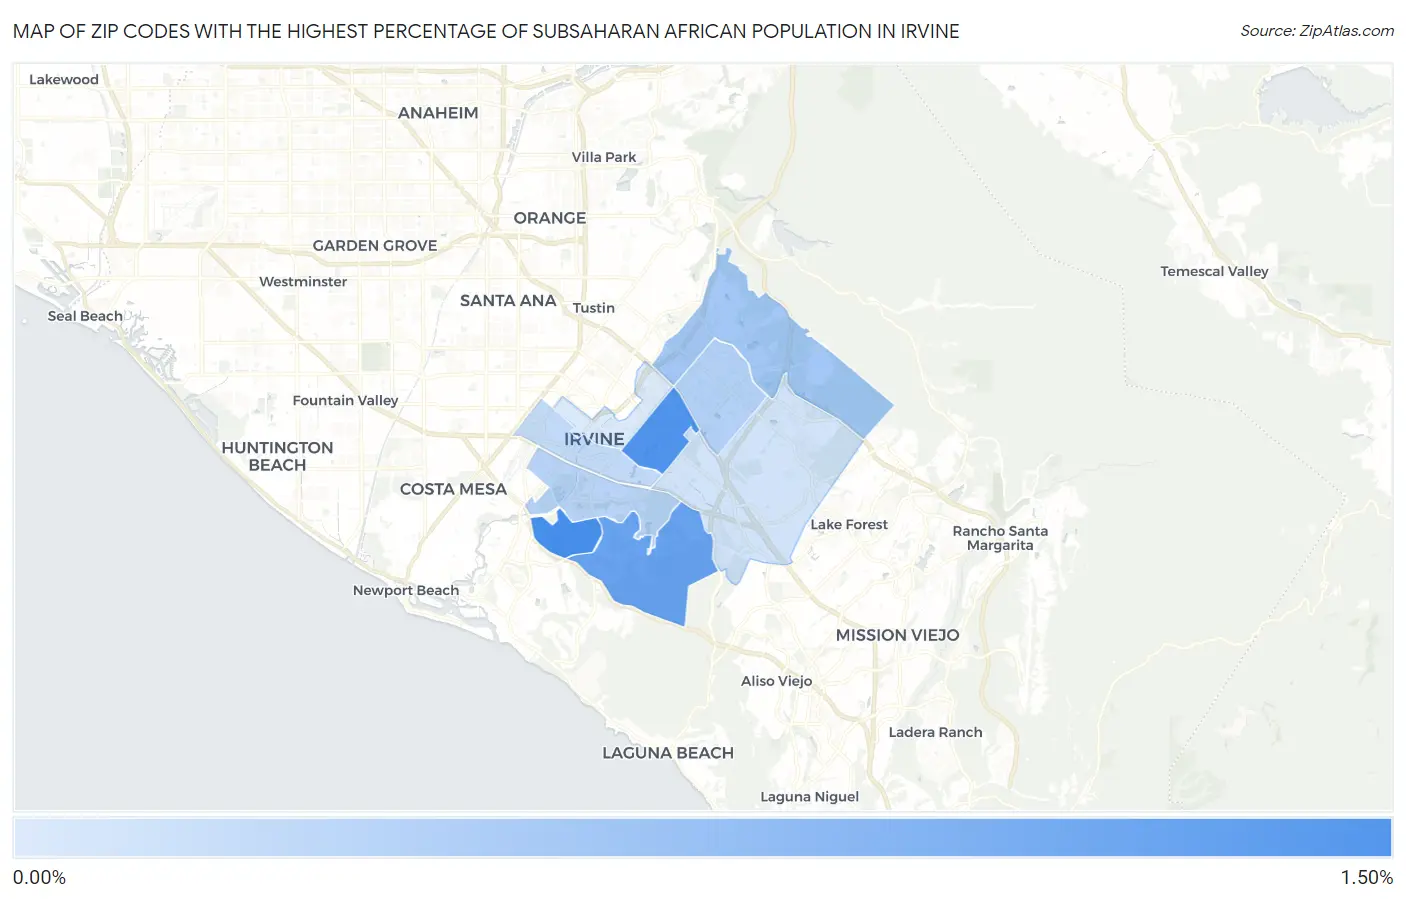Click the Seal Beach label

[x=85, y=316]
